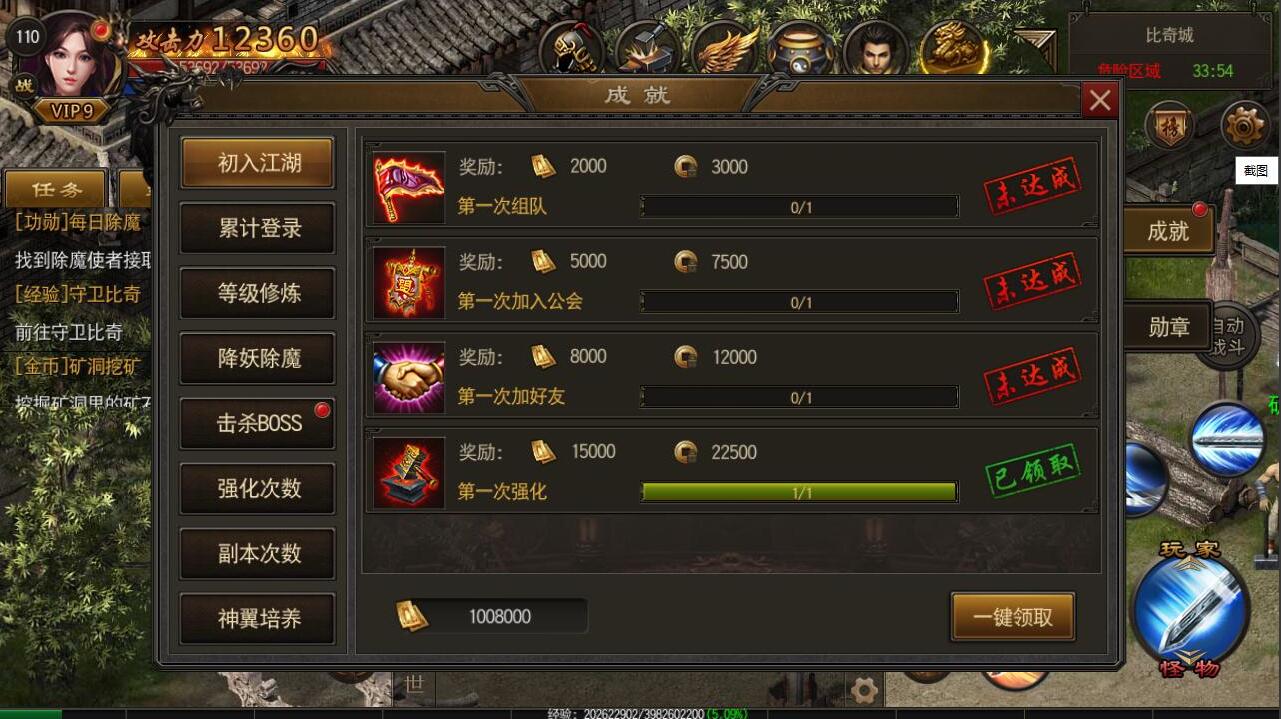Image resolution: width=1281 pixels, height=719 pixels.
Task: Tap the large sword attack skill icon
Action: click(x=1190, y=607)
